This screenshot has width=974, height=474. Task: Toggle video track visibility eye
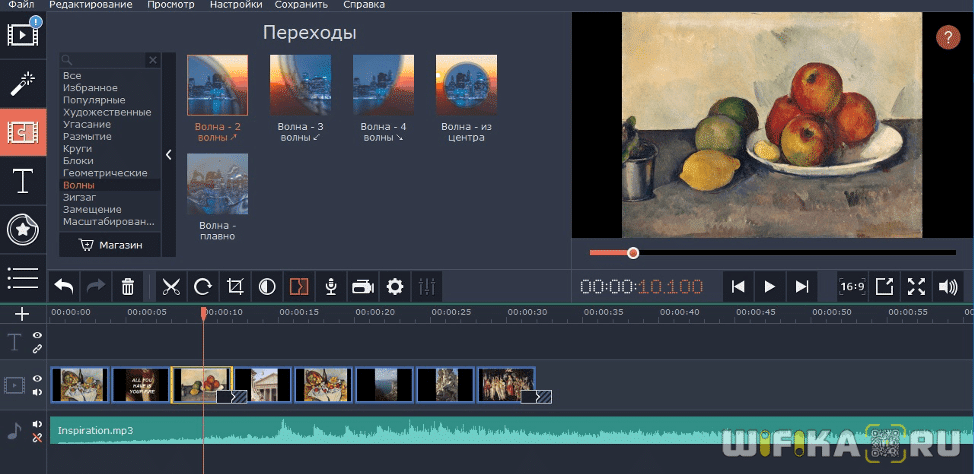[x=37, y=379]
